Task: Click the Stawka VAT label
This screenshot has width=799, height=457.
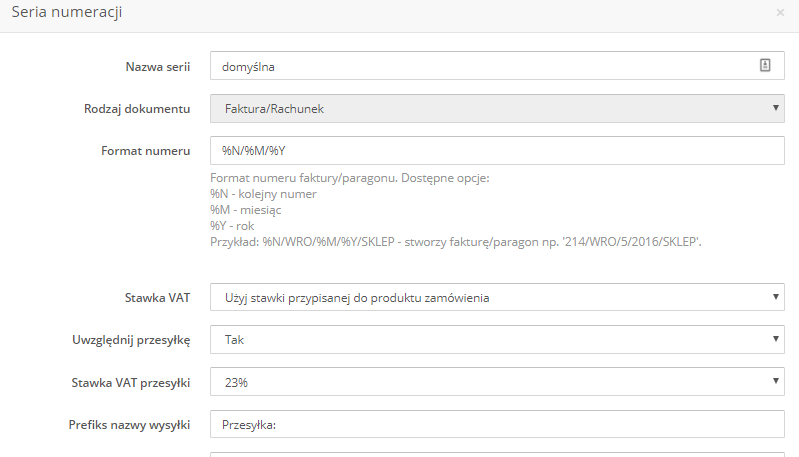Action: (x=157, y=298)
